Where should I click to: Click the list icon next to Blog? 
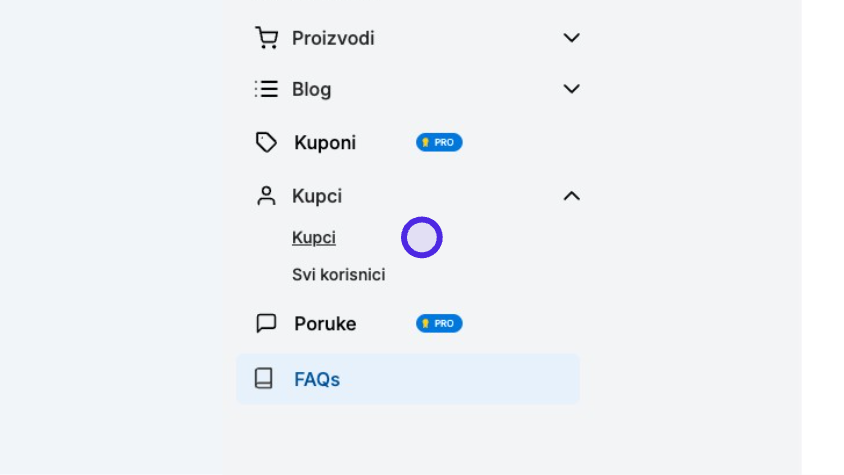tap(266, 89)
